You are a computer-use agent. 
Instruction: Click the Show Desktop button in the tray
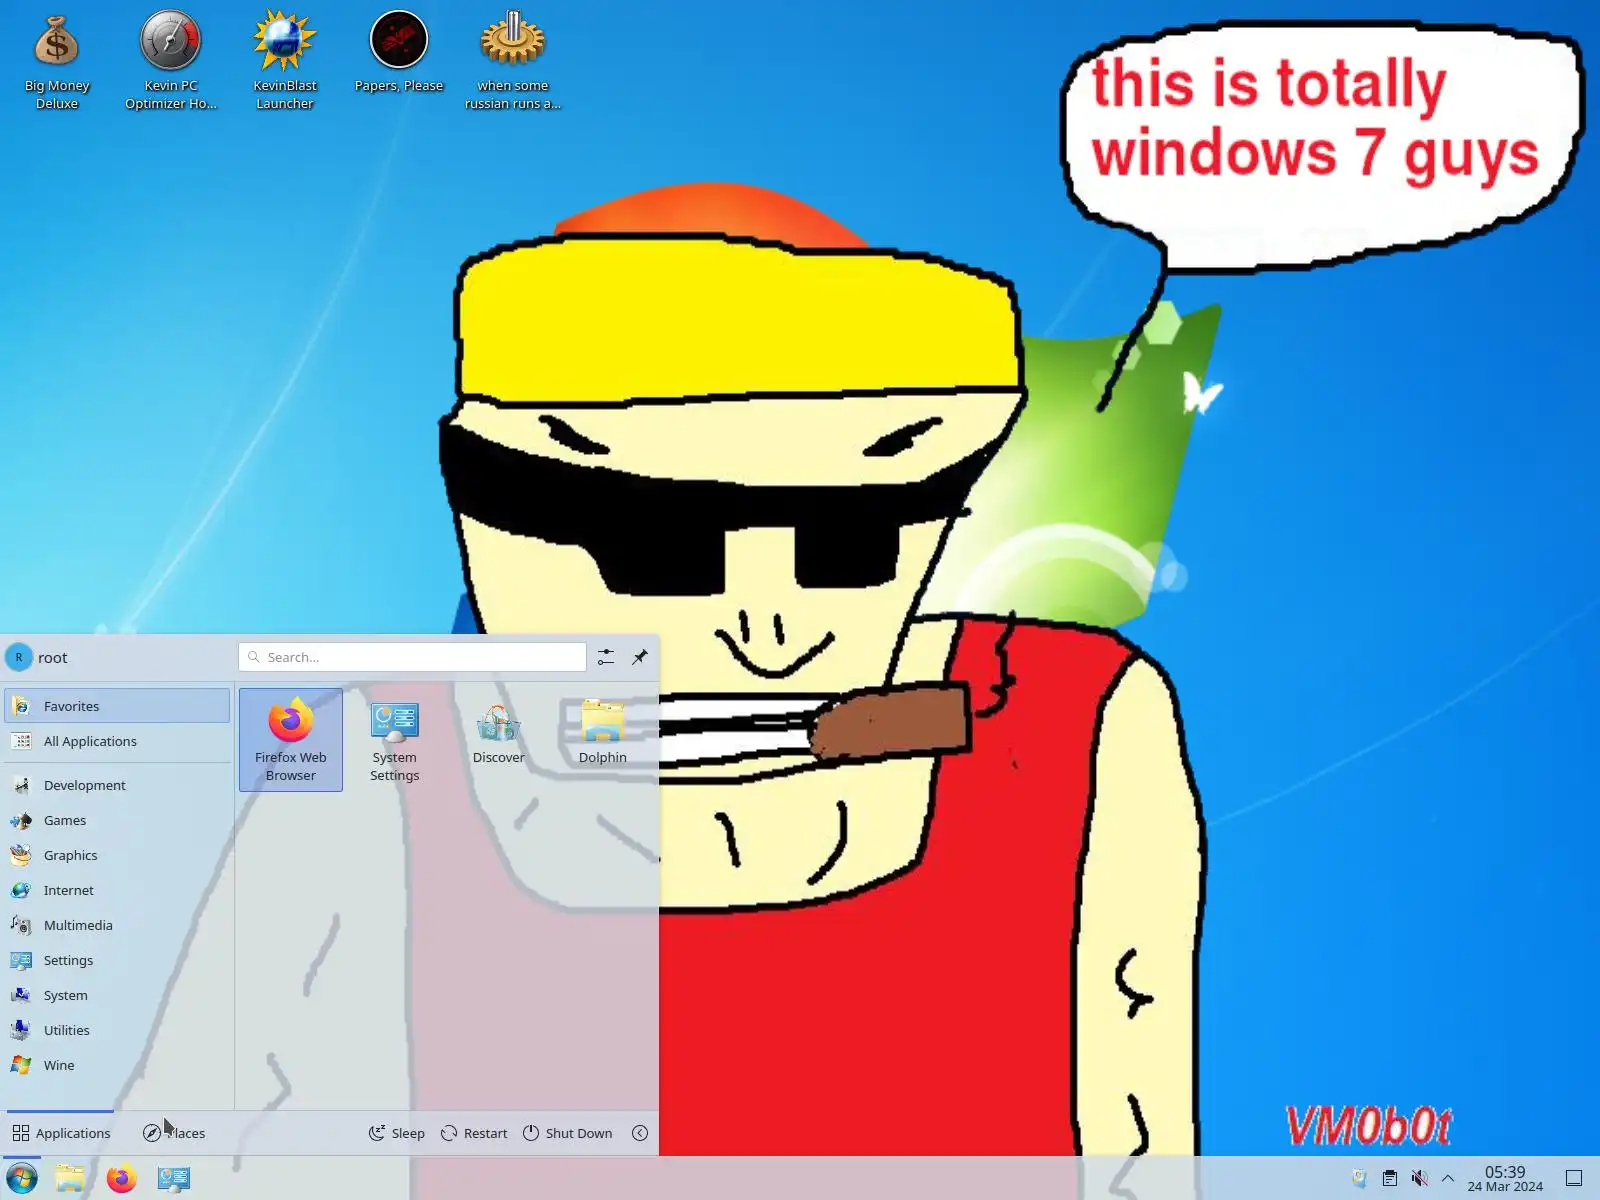(x=1574, y=1178)
